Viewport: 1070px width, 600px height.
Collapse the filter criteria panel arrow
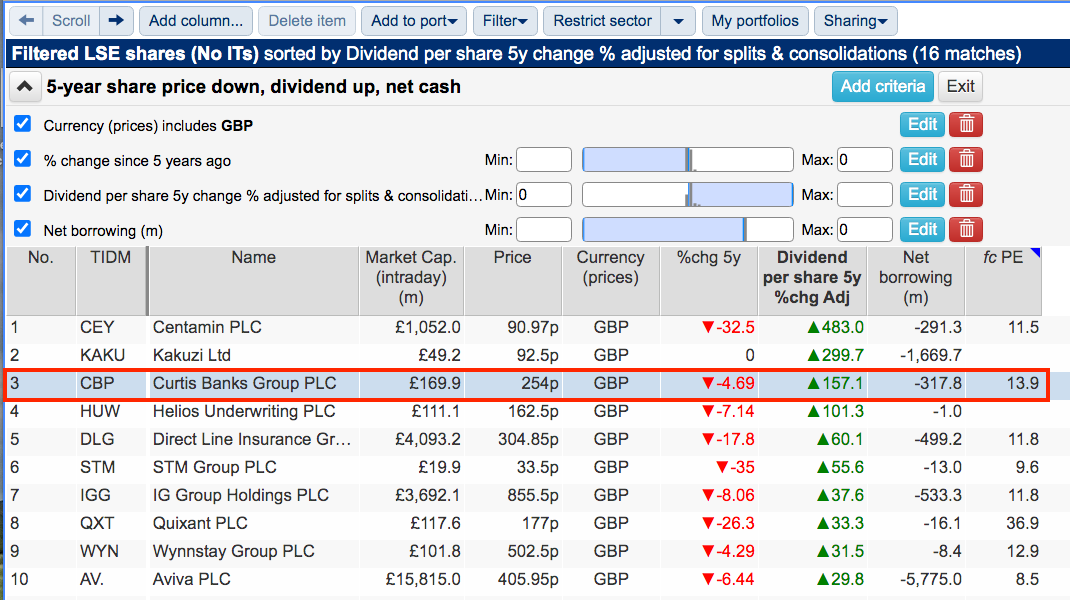click(x=25, y=87)
